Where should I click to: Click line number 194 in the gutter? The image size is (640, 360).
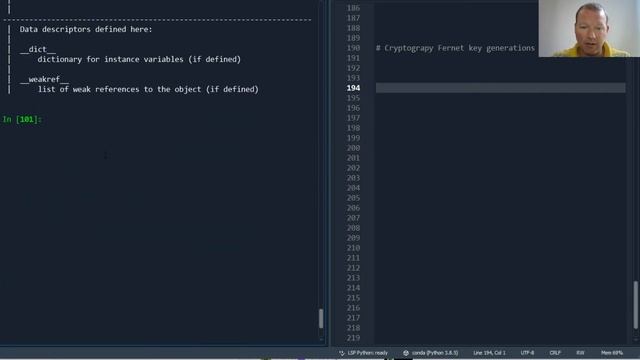pos(353,88)
